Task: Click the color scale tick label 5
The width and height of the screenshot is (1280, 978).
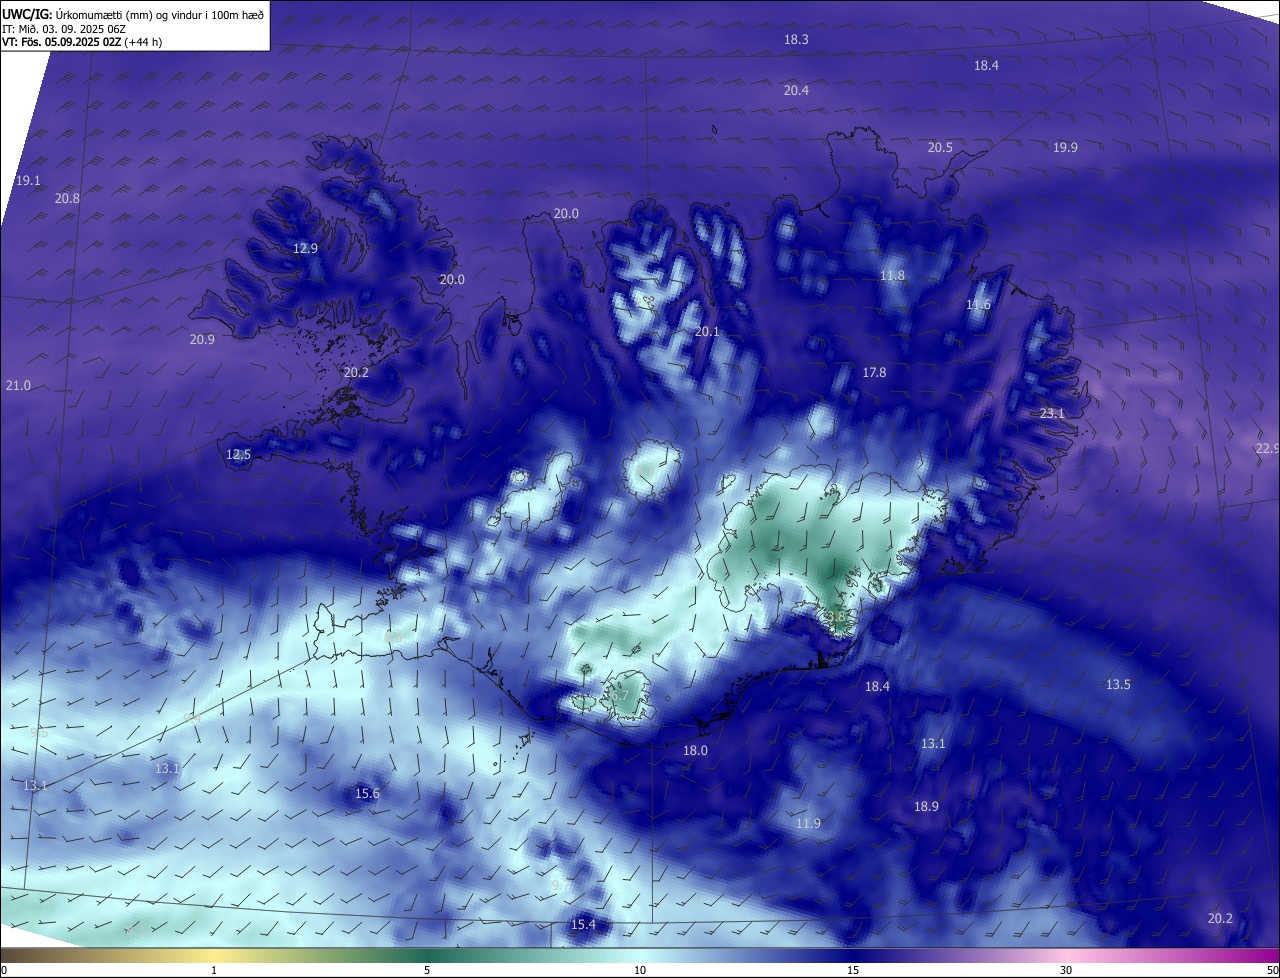Action: [x=427, y=970]
